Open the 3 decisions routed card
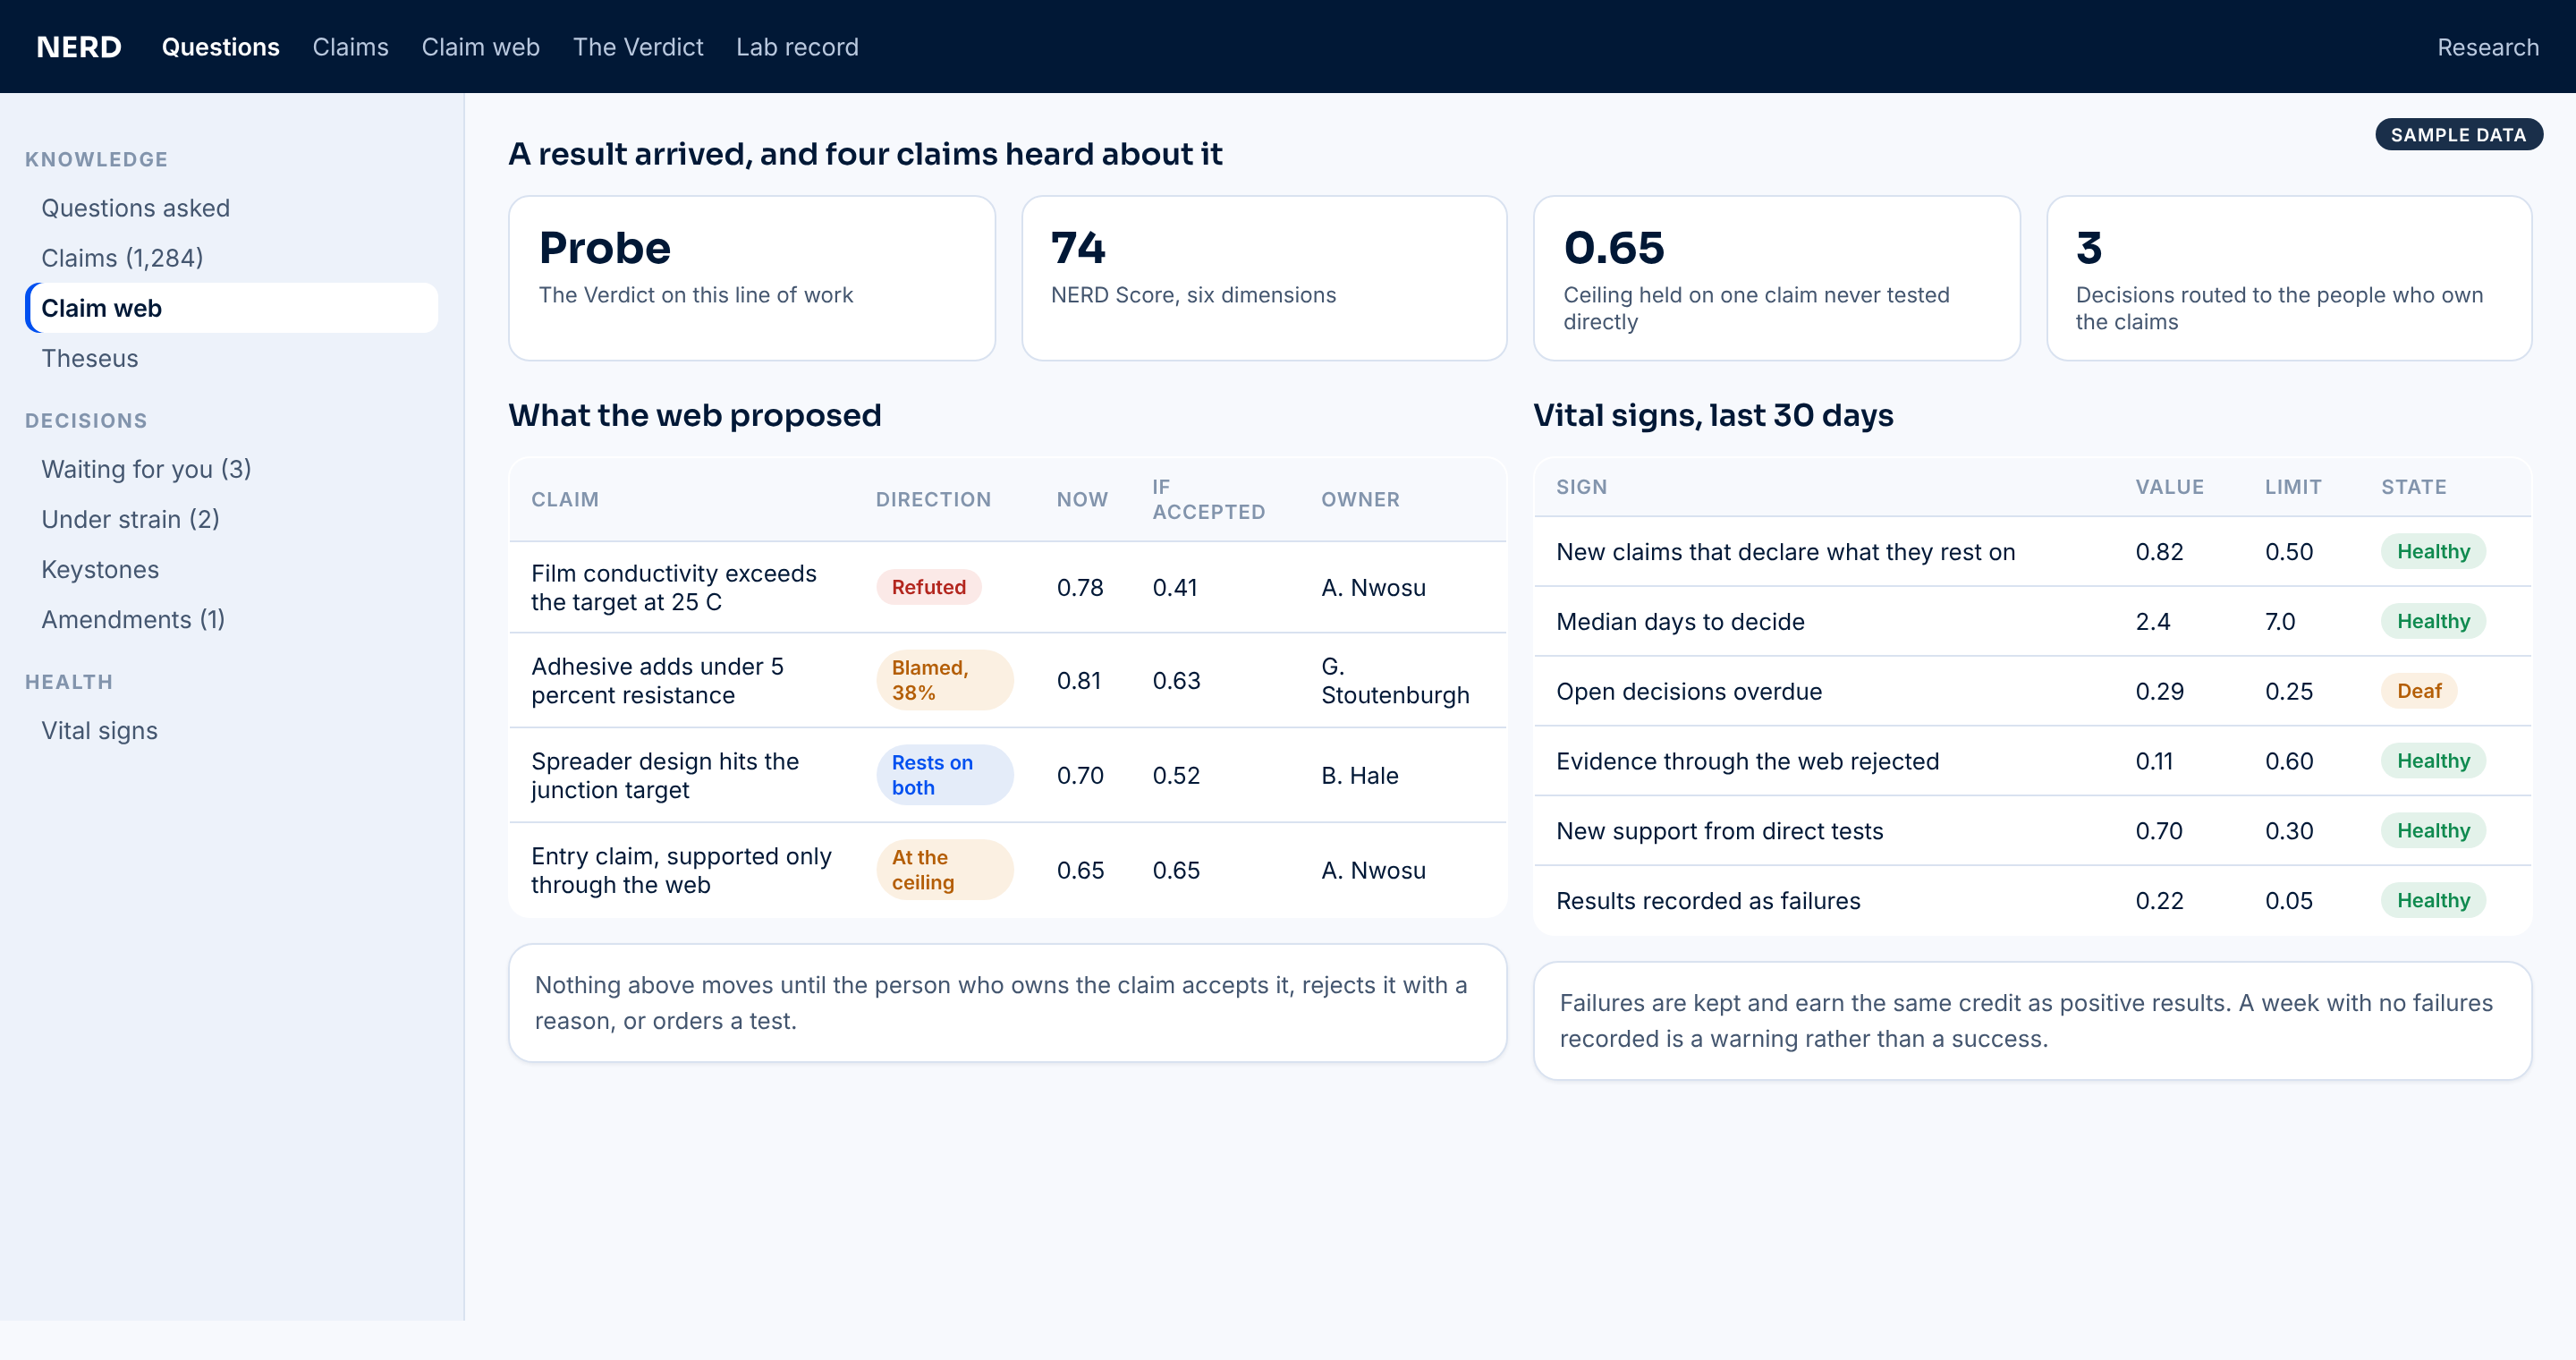Viewport: 2576px width, 1360px height. [2289, 278]
